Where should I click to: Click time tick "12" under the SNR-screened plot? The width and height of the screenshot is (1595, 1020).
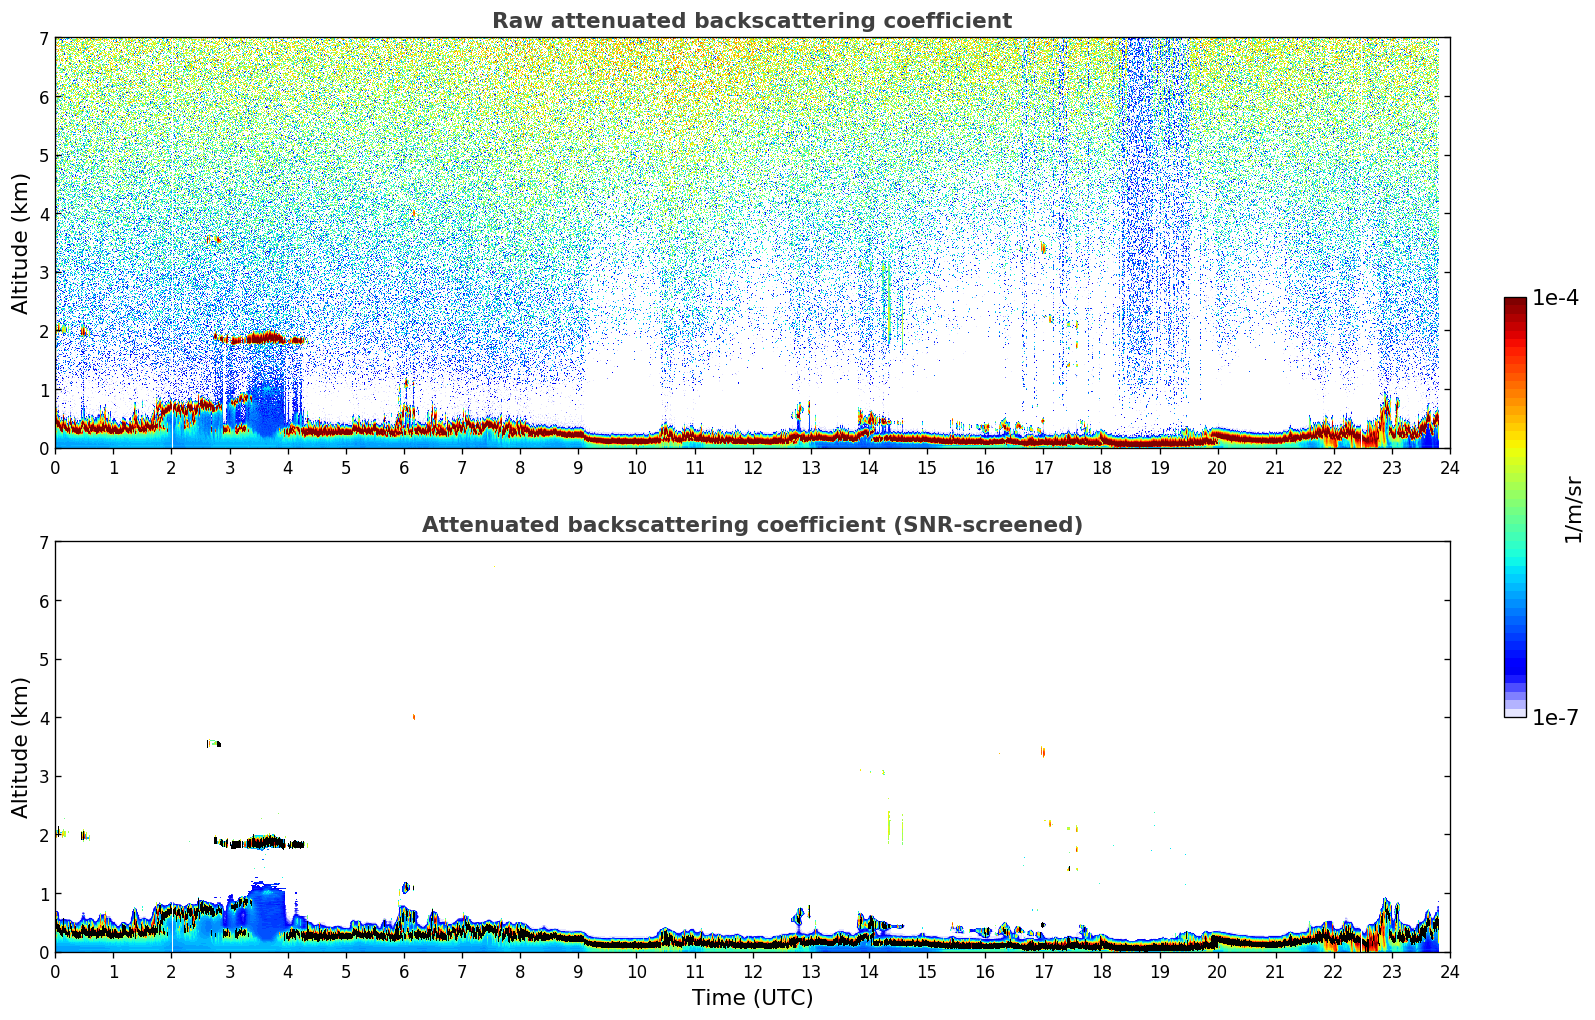tap(752, 971)
